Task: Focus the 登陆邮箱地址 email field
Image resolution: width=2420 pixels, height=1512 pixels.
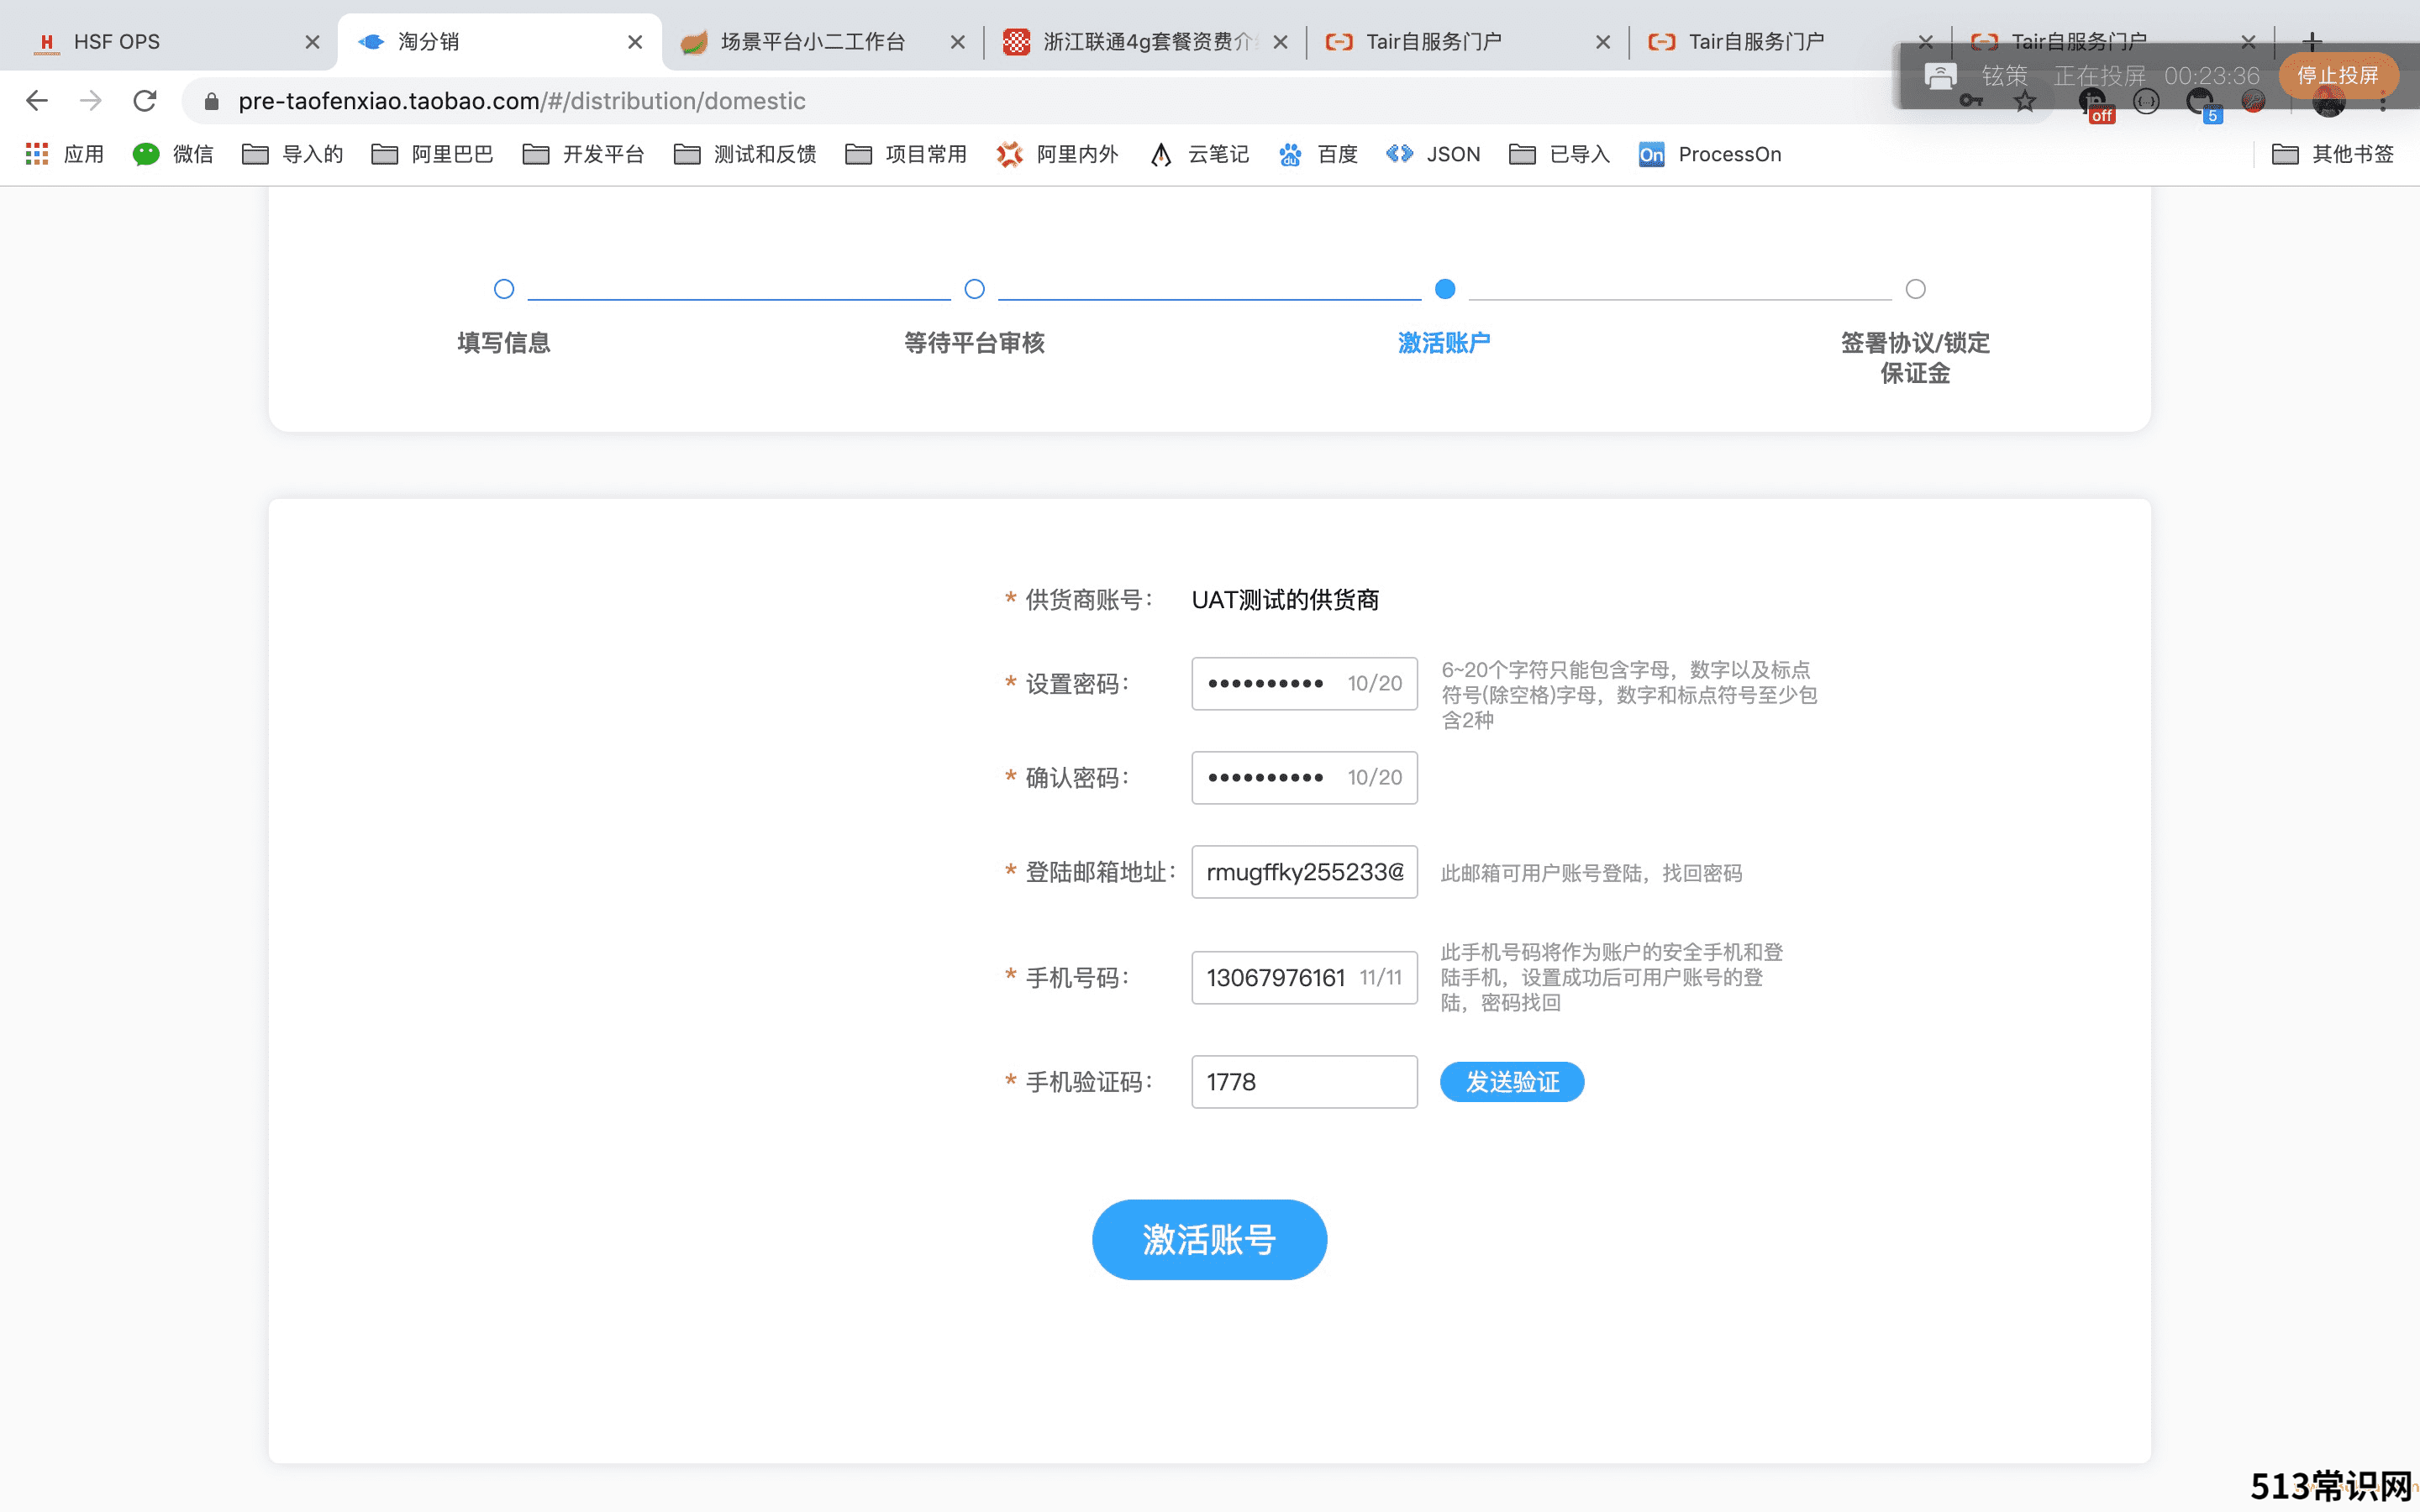Action: 1304,872
